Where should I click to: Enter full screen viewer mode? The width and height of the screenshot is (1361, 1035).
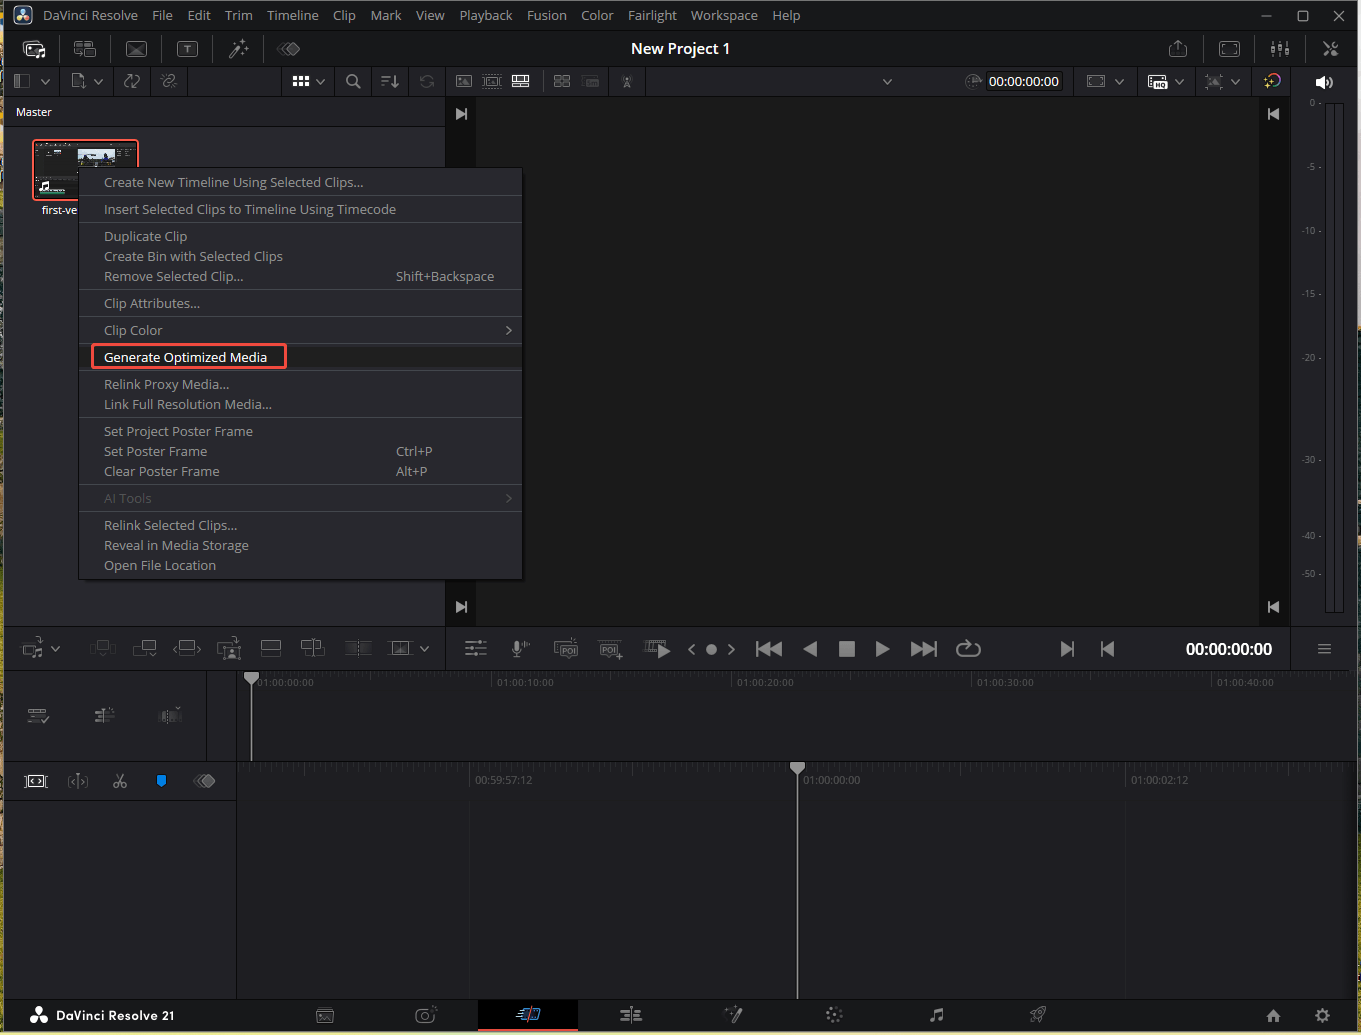tap(1230, 49)
